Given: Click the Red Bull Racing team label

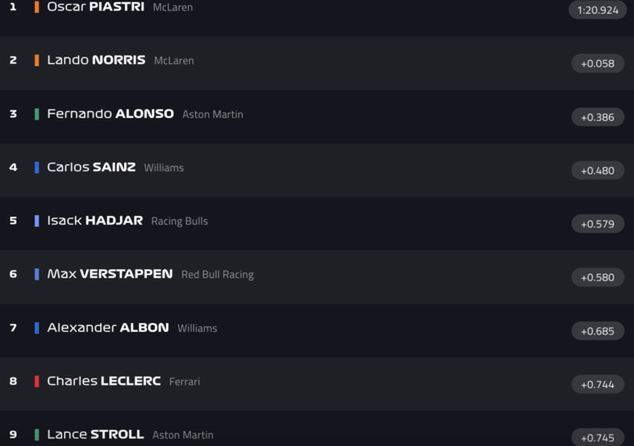Looking at the screenshot, I should point(217,275).
